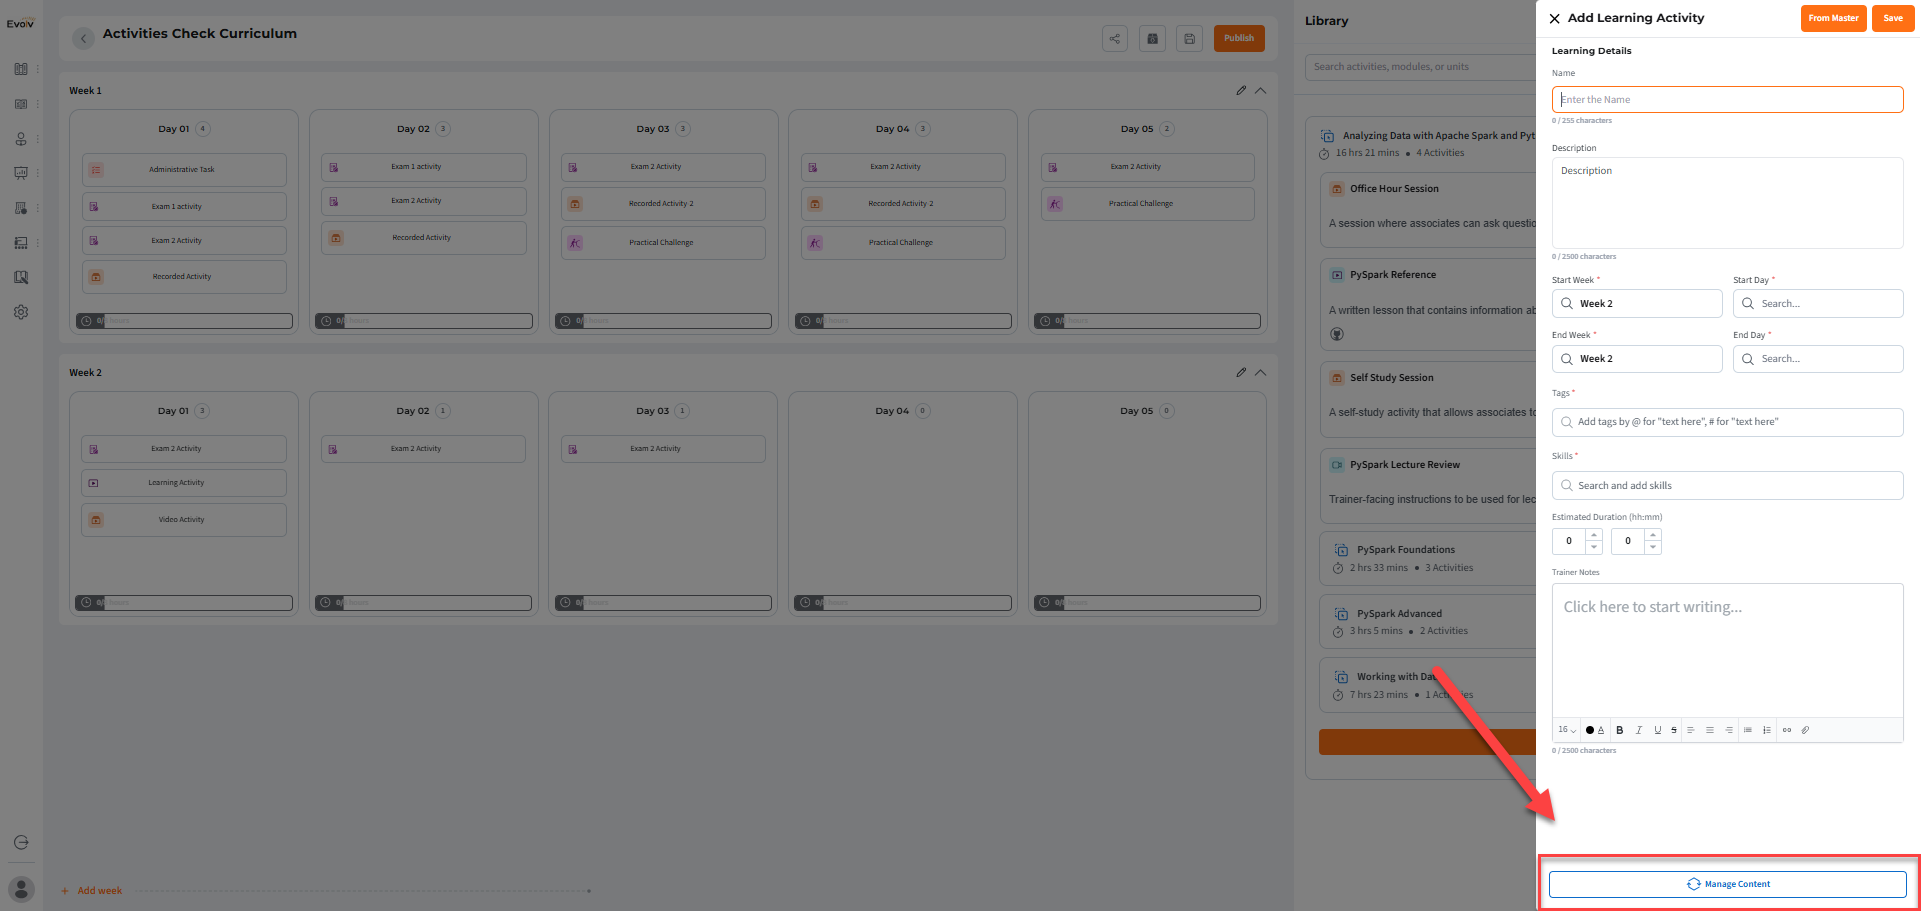Go back using the arrow beside Activities Check Curriculum
This screenshot has height=911, width=1921.
pos(84,38)
